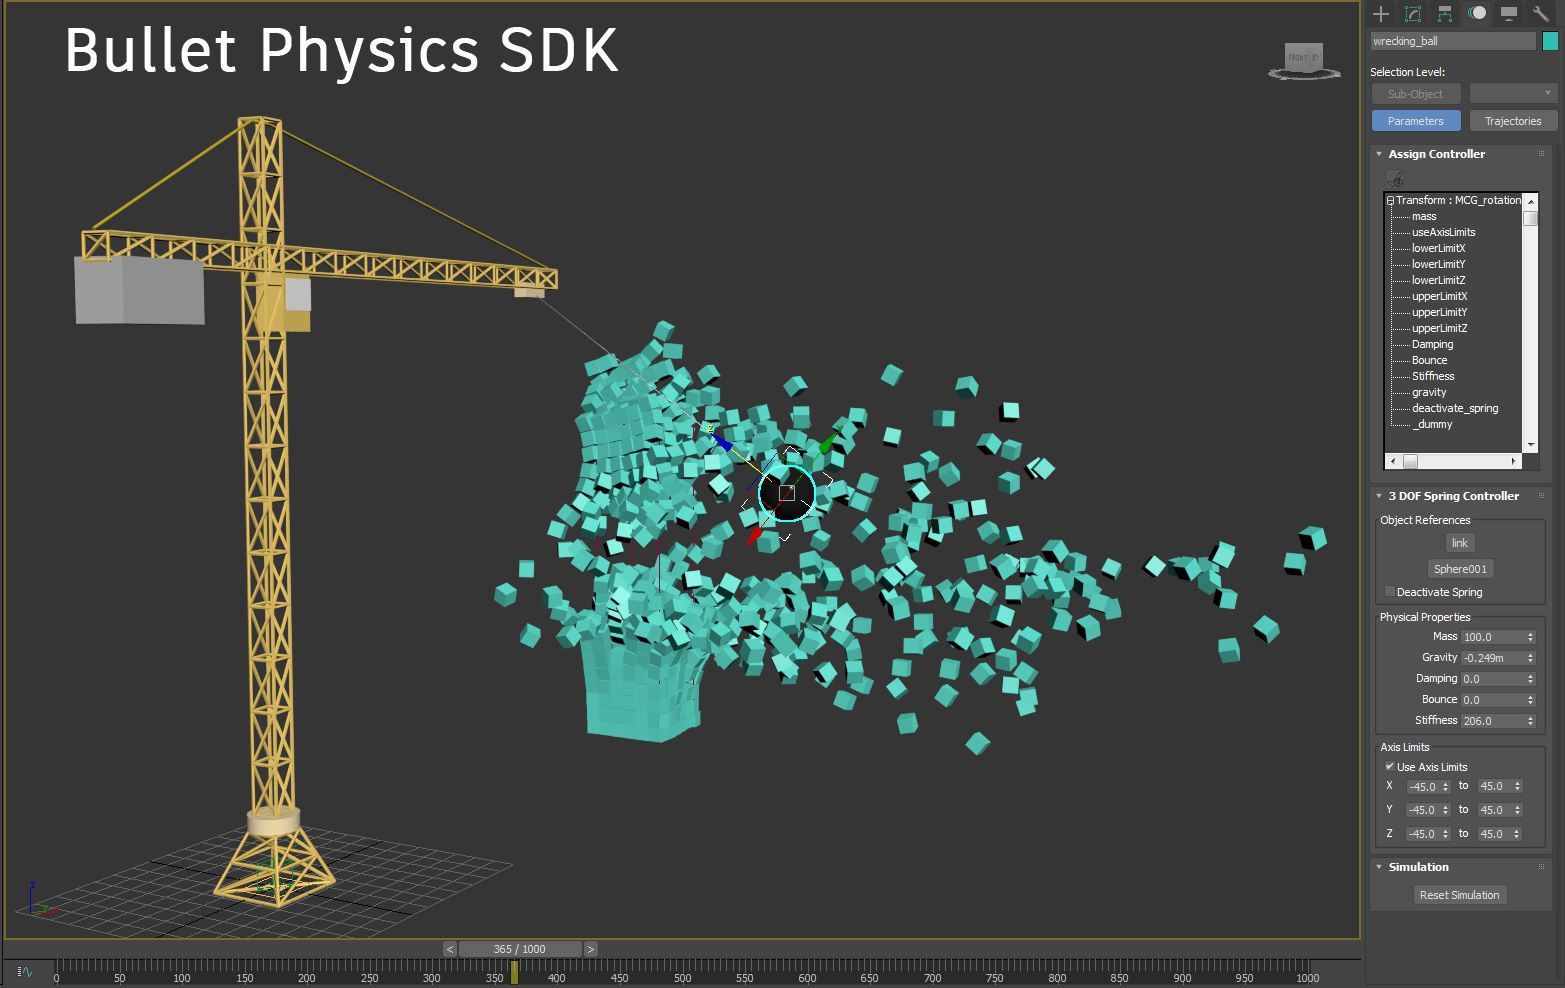Switch to the Parameters tab
Viewport: 1565px width, 988px height.
coord(1415,121)
